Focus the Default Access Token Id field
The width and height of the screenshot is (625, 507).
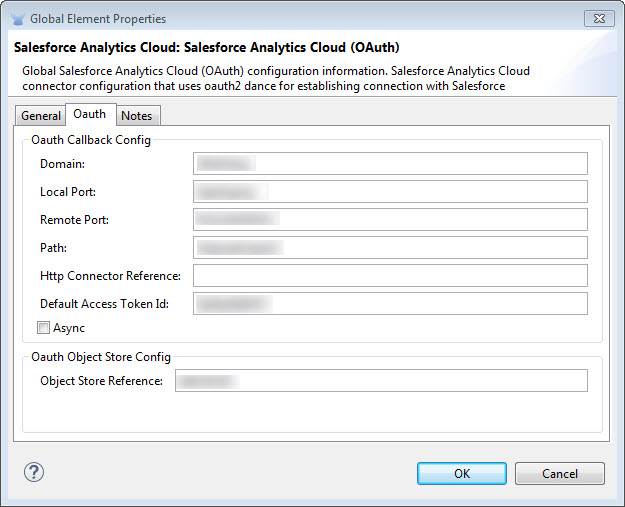(x=390, y=303)
